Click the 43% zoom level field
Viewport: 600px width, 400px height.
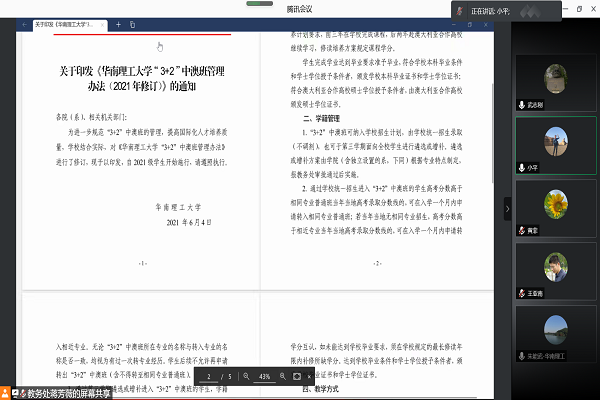tap(264, 377)
